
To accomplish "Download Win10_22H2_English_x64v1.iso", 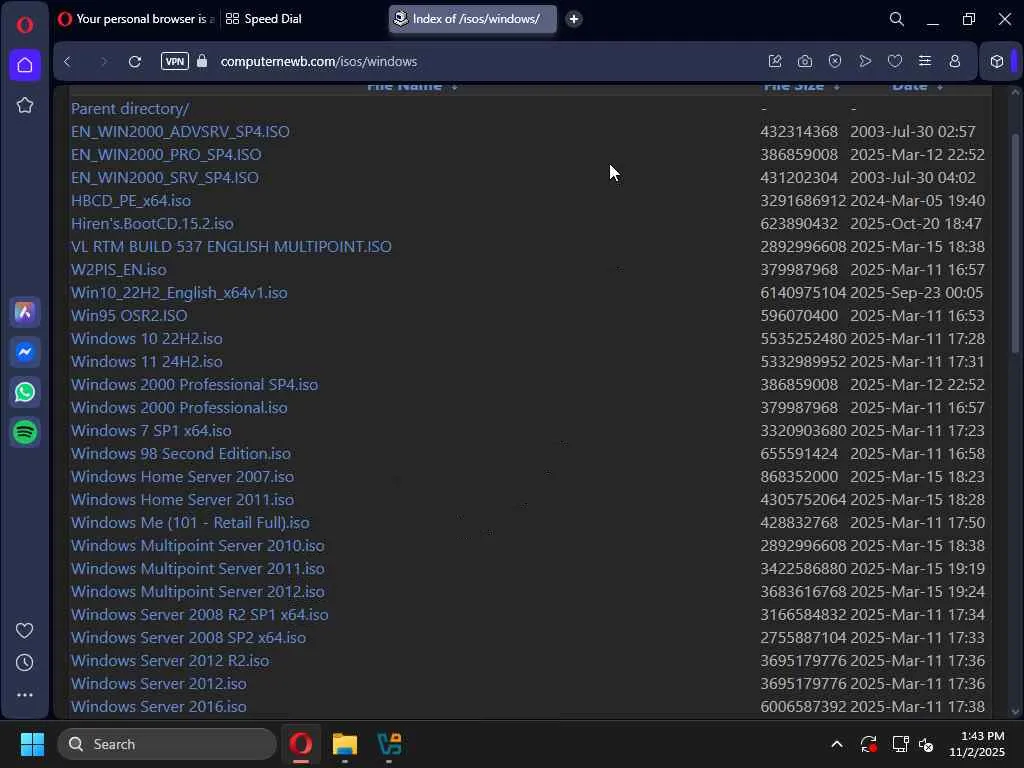I will pos(179,293).
